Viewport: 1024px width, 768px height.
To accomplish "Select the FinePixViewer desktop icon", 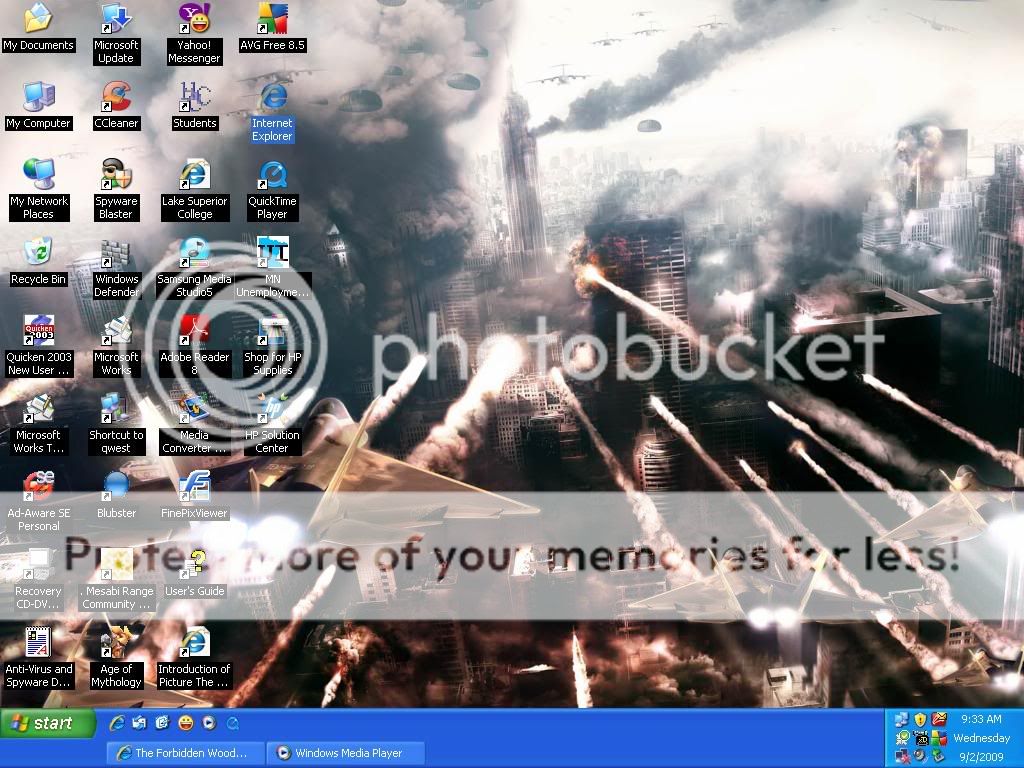I will (x=194, y=495).
